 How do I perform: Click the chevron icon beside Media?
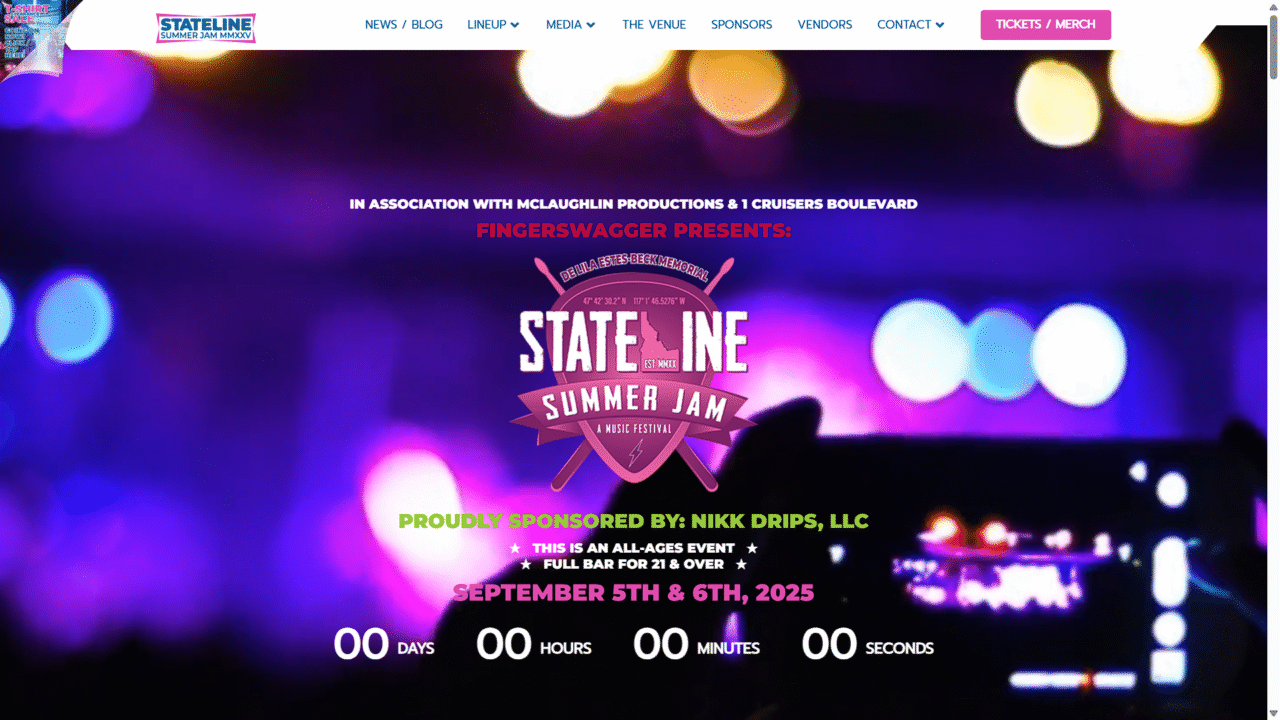click(591, 25)
